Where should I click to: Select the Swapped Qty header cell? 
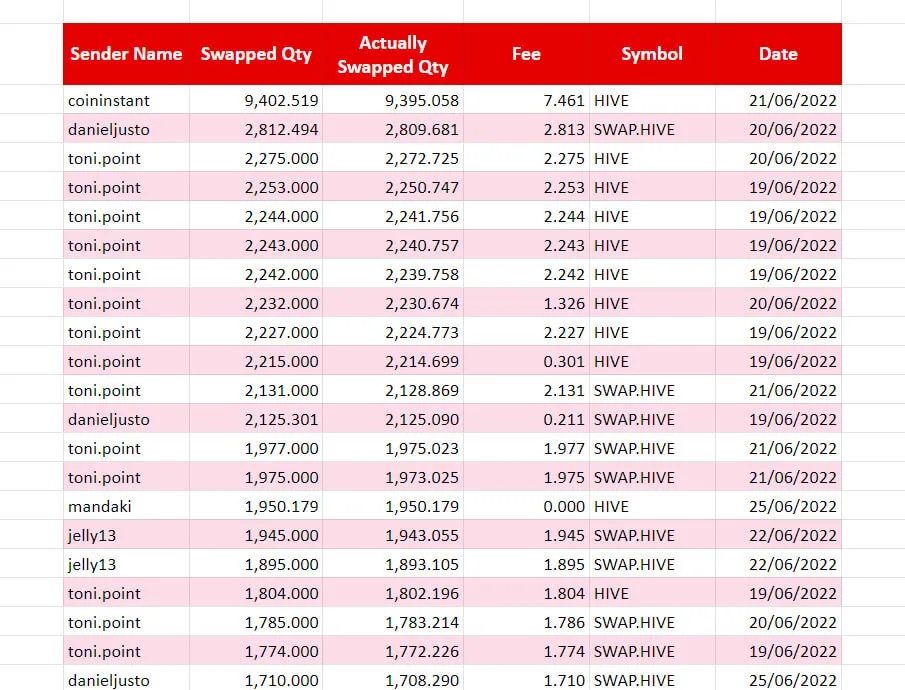coord(256,54)
